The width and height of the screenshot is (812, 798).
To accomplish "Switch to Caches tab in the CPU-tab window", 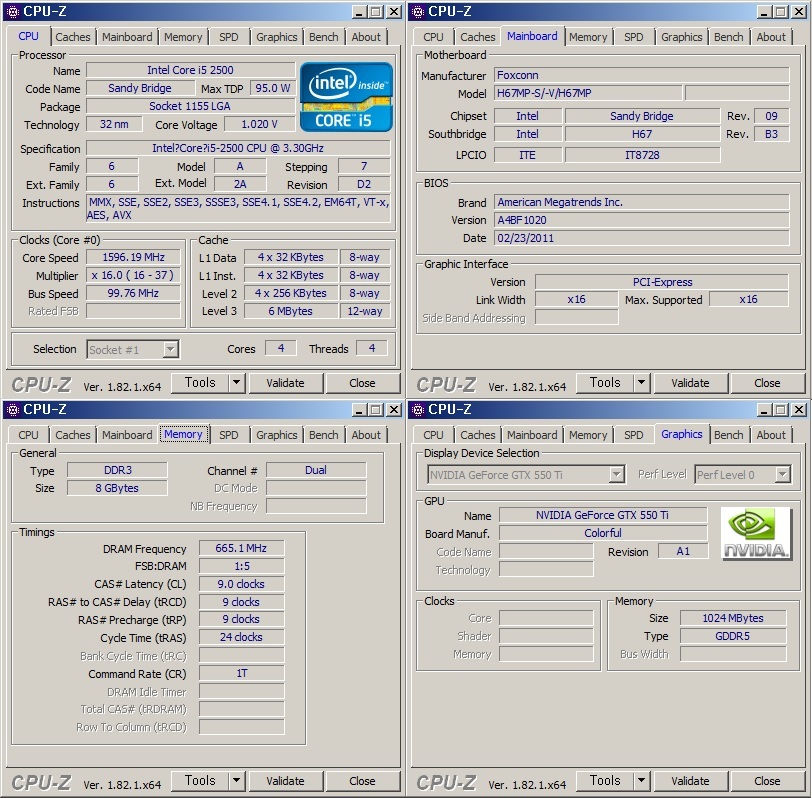I will [x=72, y=37].
